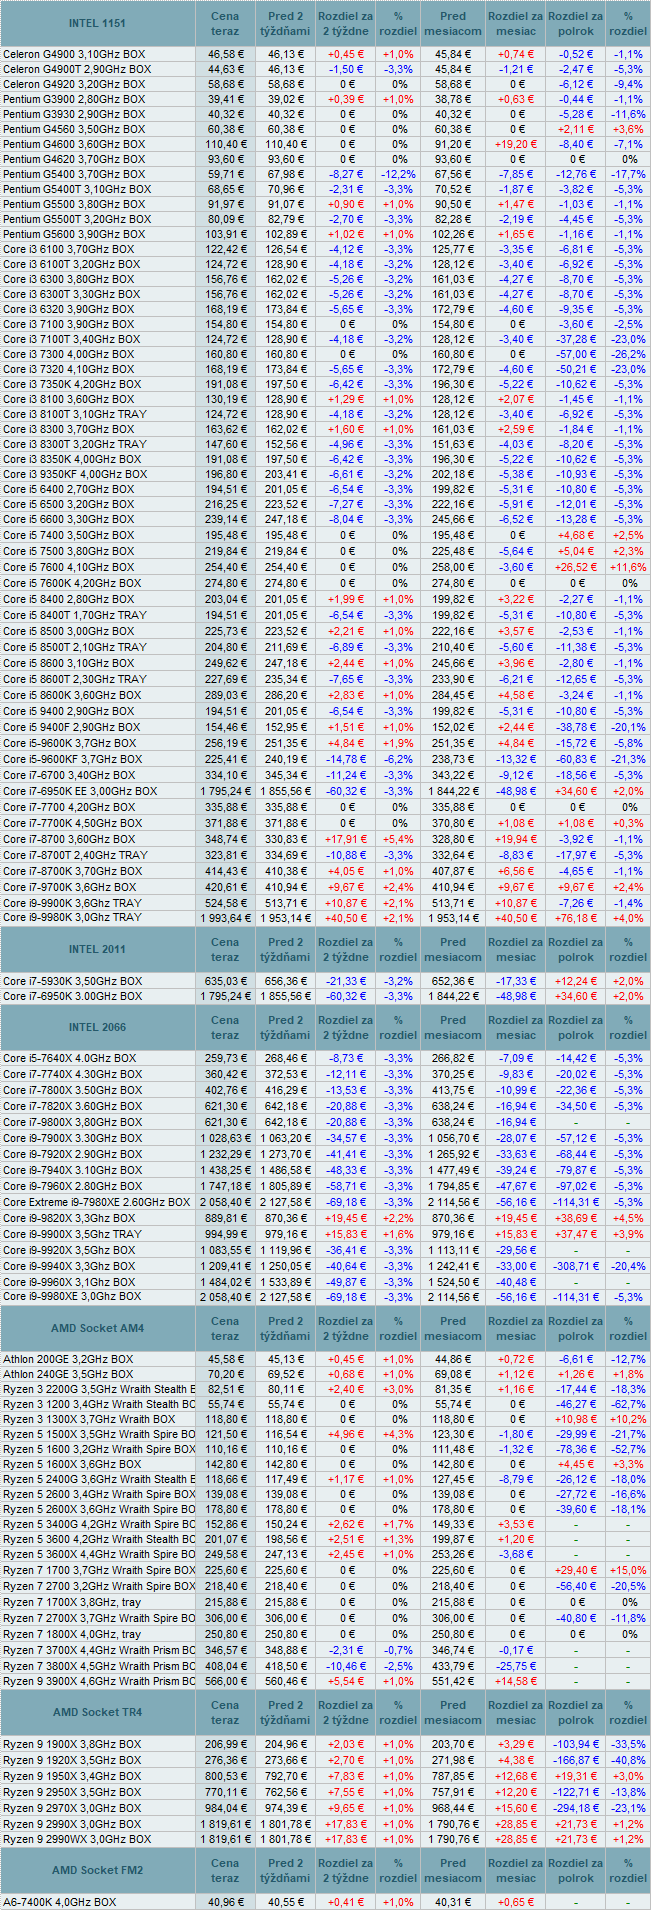Screen dimensions: 651x1910
Task: Click 'Rozdiel za 2 týždne' header in AMD Socket FM2 section
Action: 347,1870
